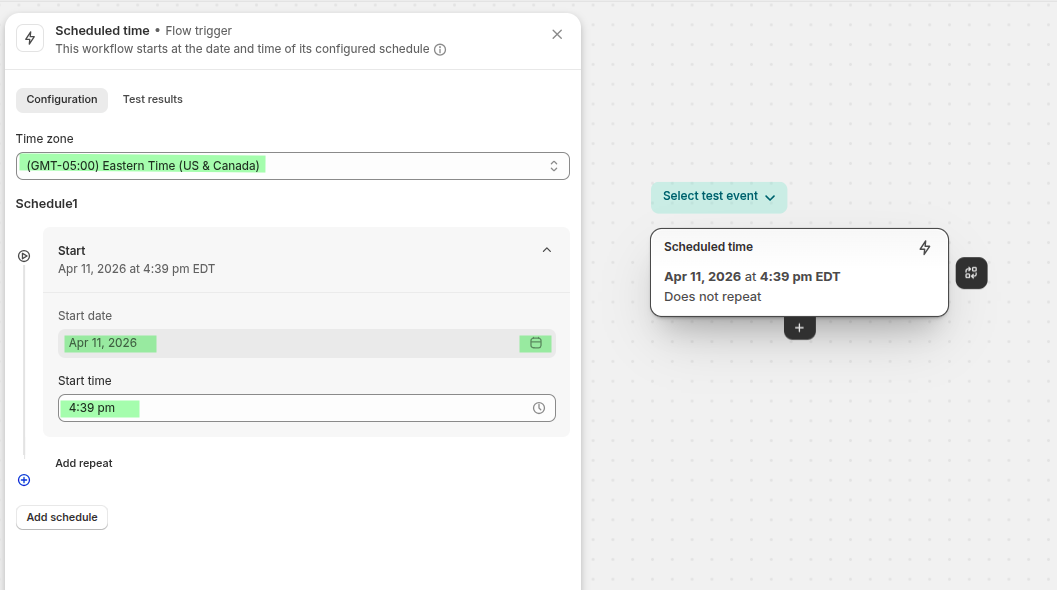Switch to the Configuration tab
This screenshot has width=1057, height=590.
pos(62,100)
